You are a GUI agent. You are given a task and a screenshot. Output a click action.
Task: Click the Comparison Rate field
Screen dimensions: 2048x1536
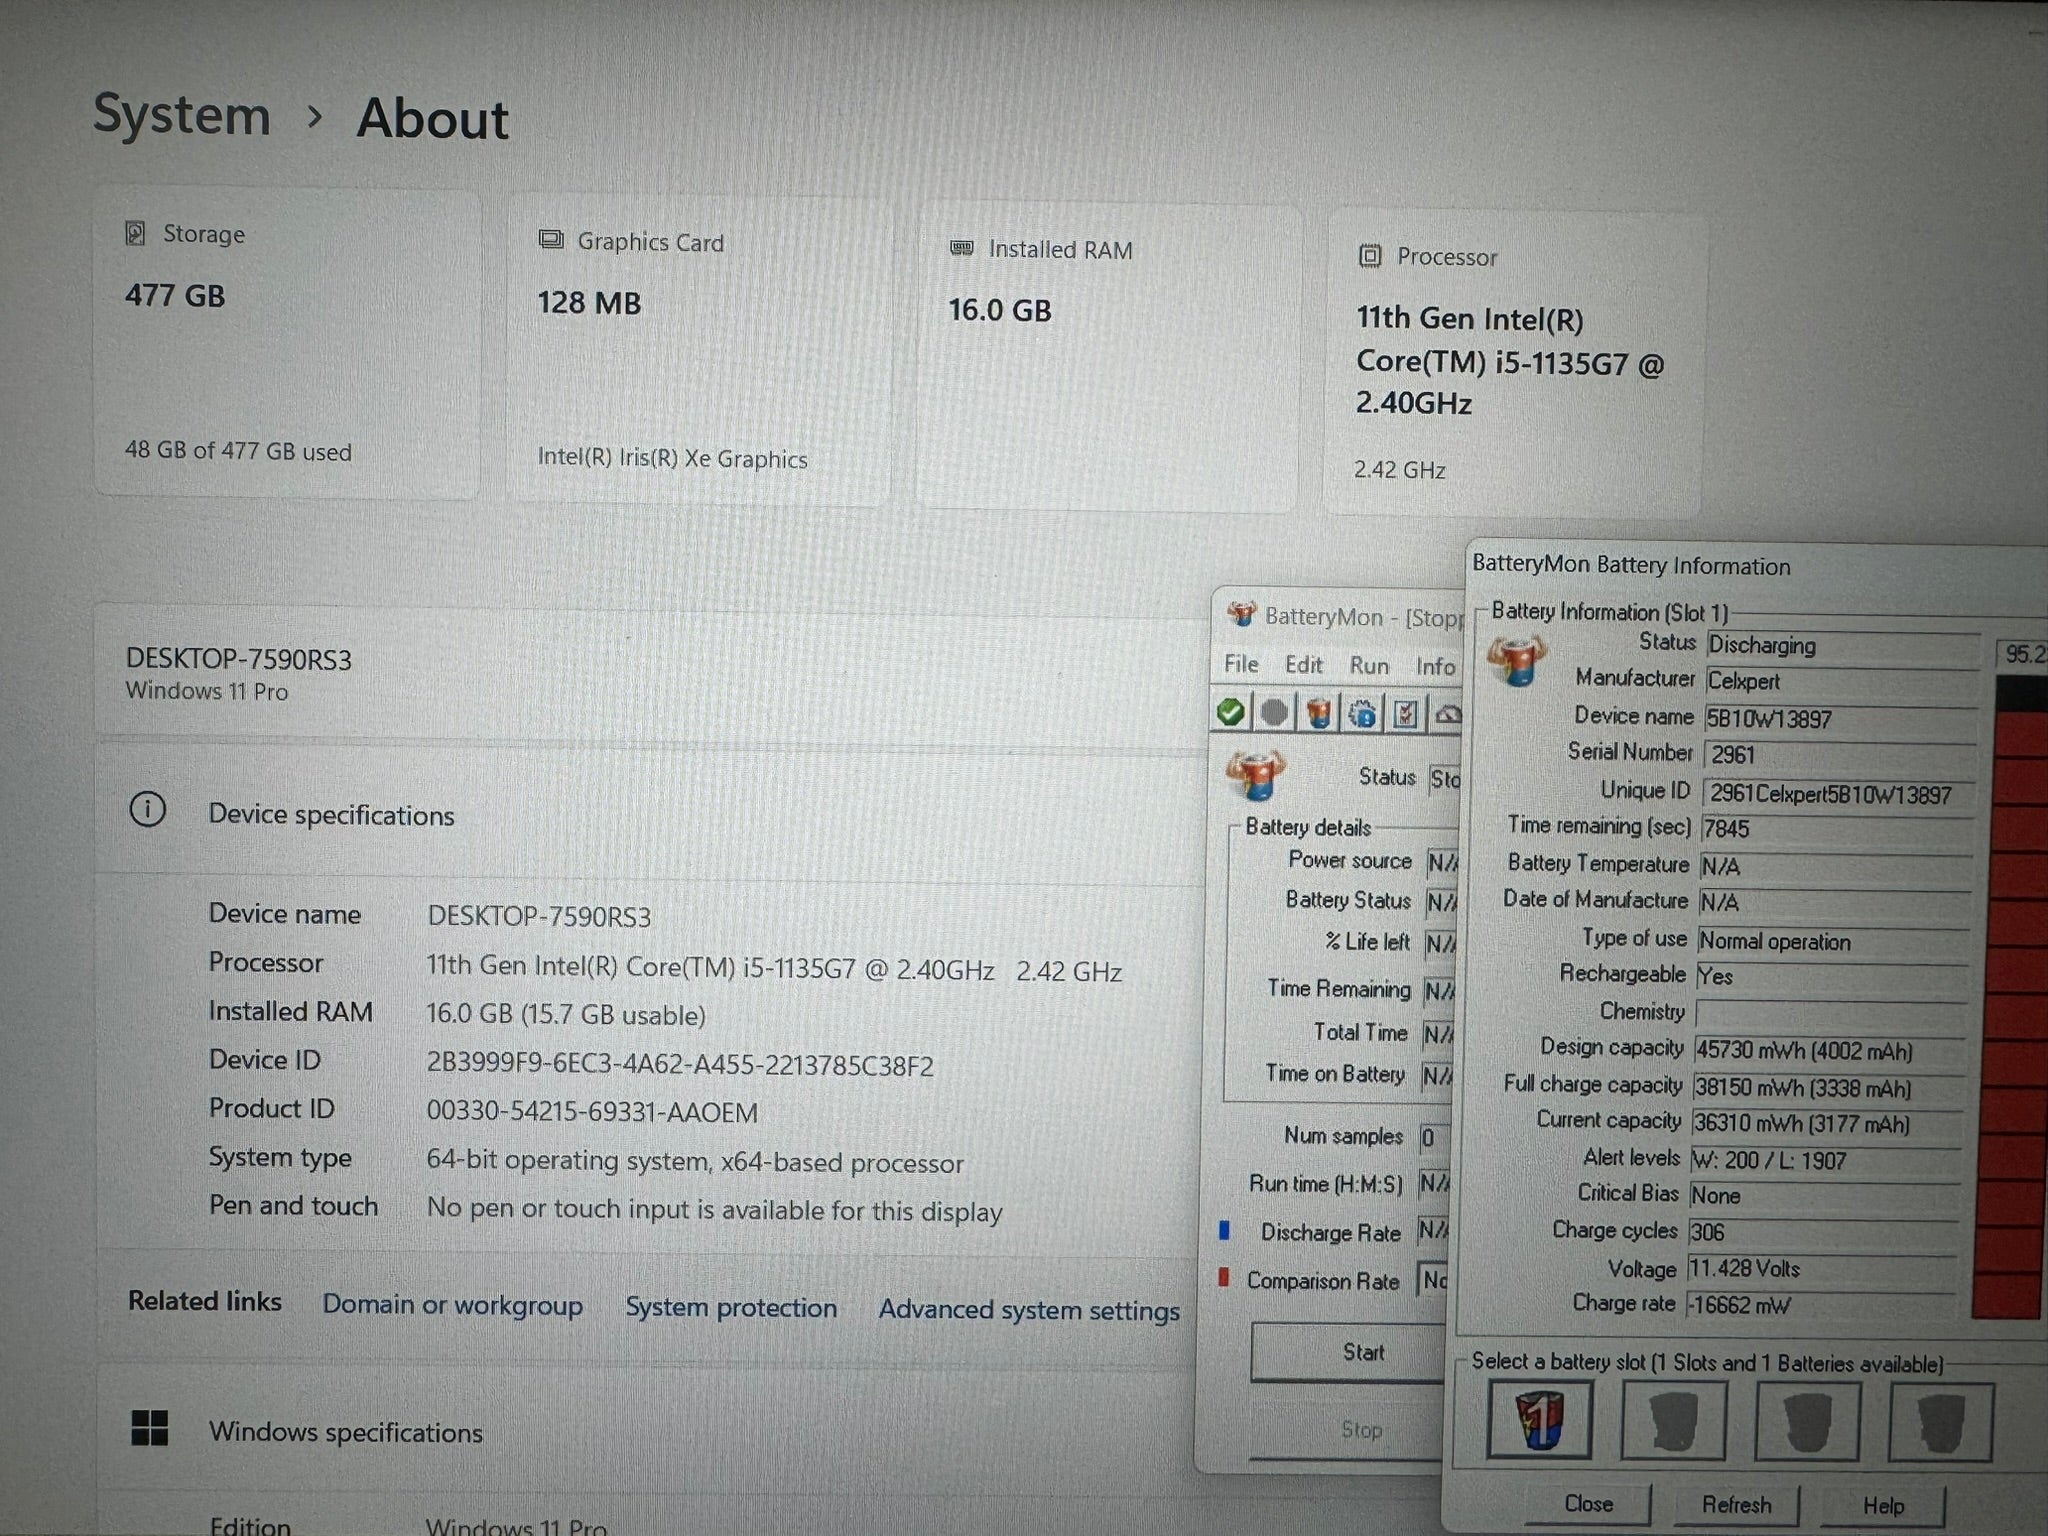(x=1434, y=1280)
